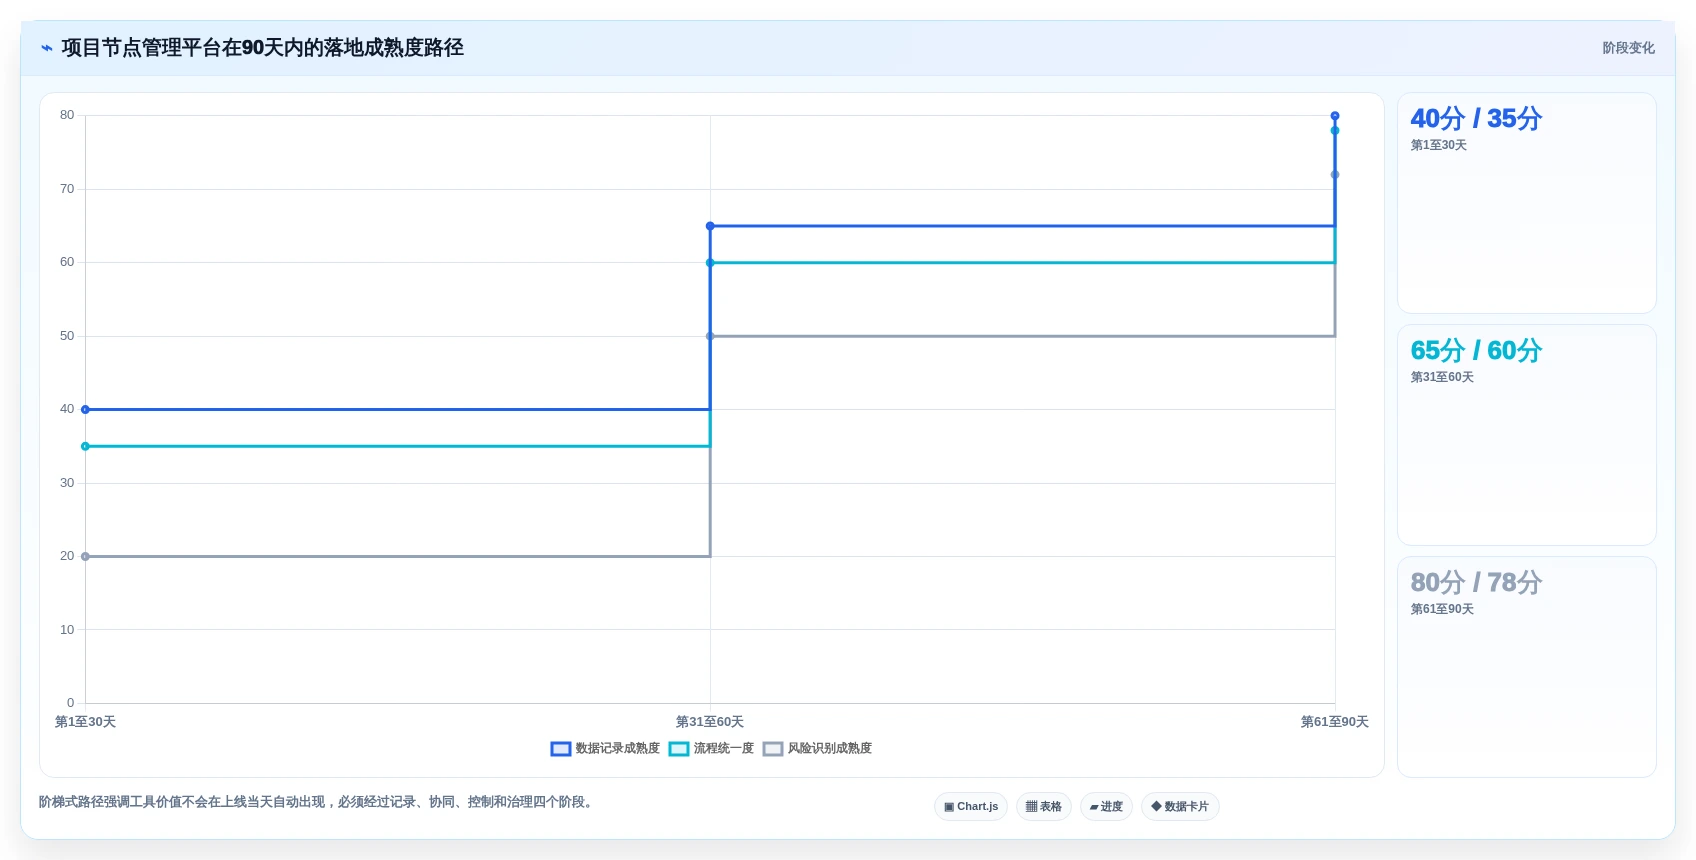Click the 50 y-axis tick label
Screen dimensions: 1696x860
click(x=67, y=336)
